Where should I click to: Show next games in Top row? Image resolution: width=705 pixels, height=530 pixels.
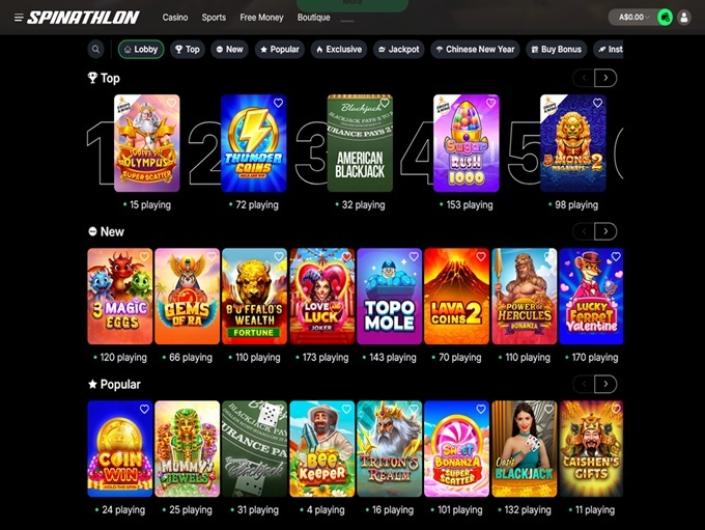[606, 78]
